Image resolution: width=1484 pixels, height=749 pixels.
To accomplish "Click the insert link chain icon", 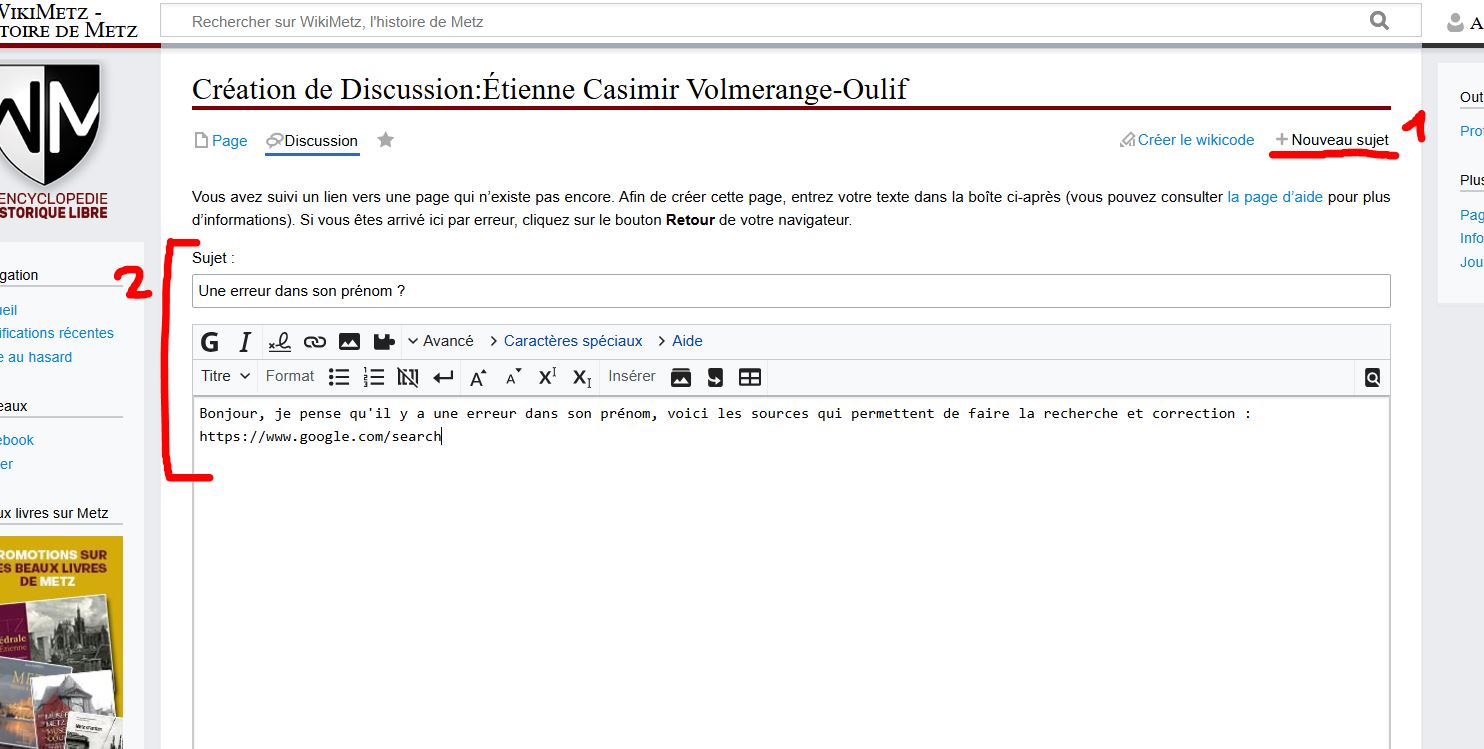I will point(314,342).
